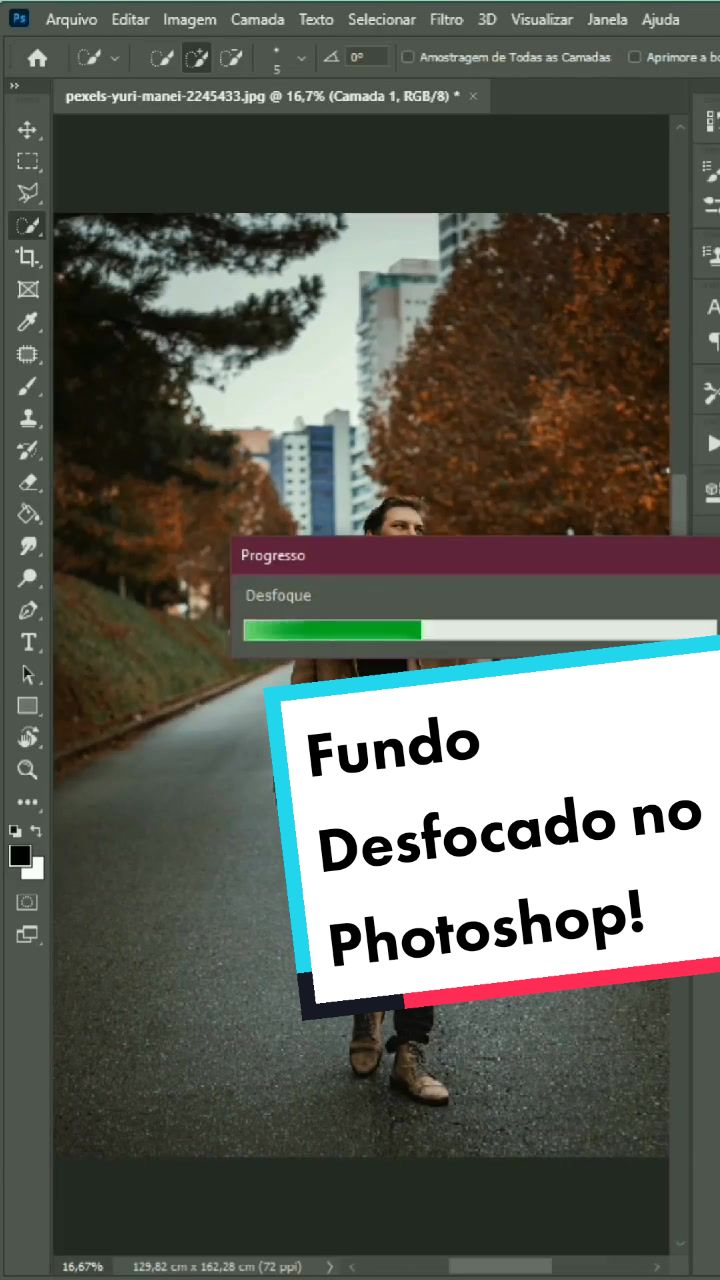Select the Rotate View hand tool
720x1280 pixels.
point(27,738)
